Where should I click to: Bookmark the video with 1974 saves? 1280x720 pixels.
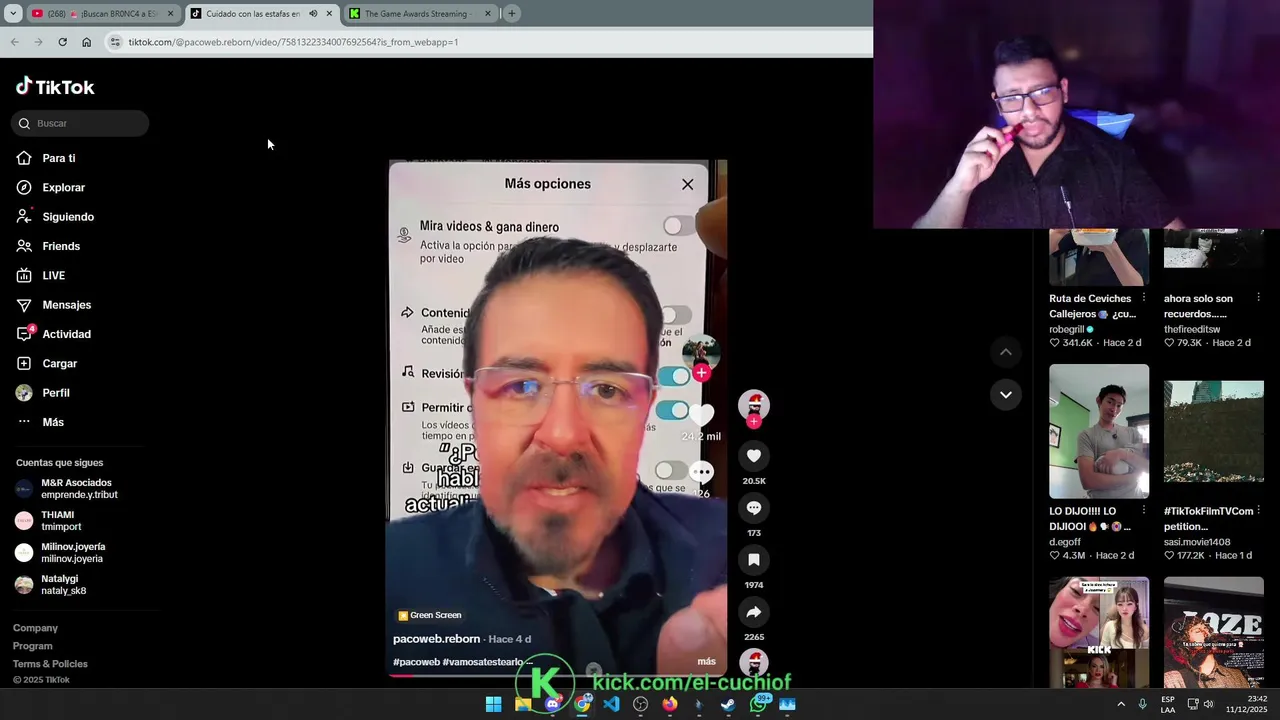click(754, 560)
